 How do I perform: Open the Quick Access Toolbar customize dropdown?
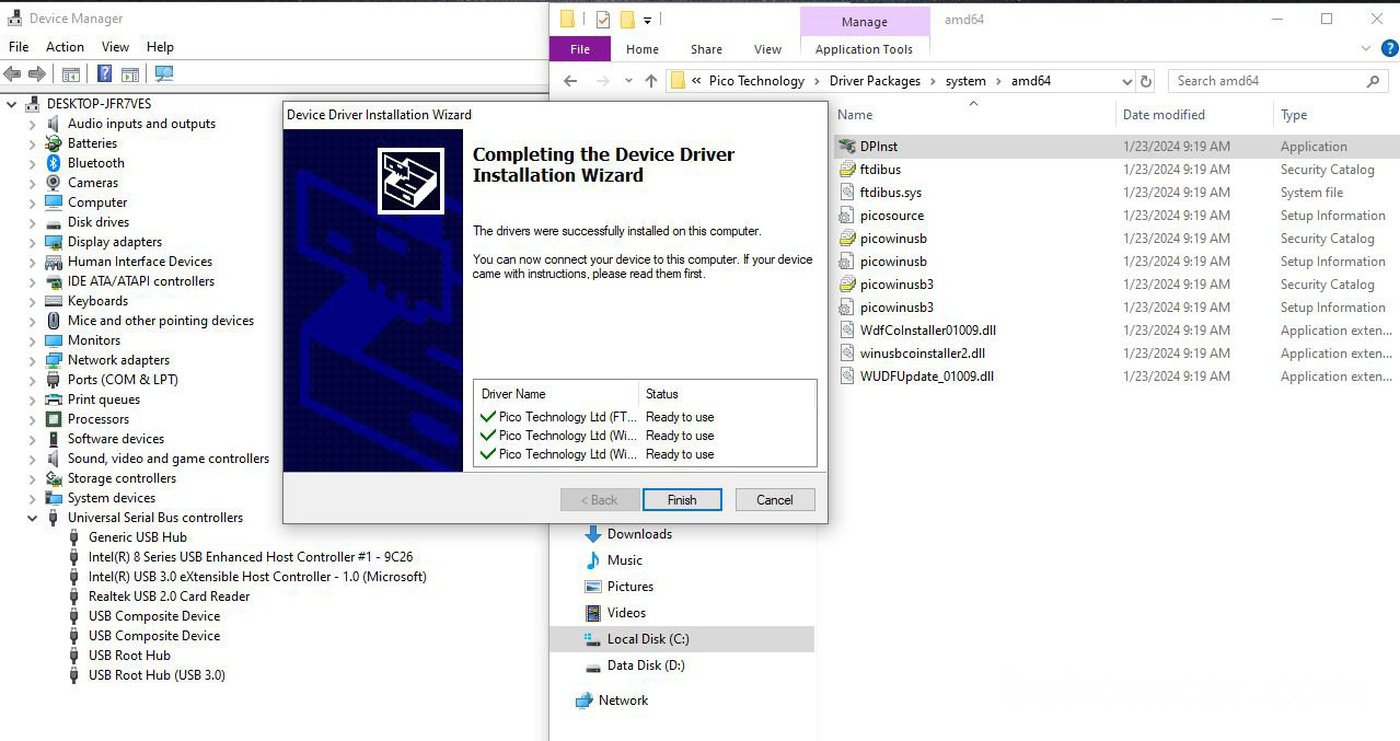[648, 19]
